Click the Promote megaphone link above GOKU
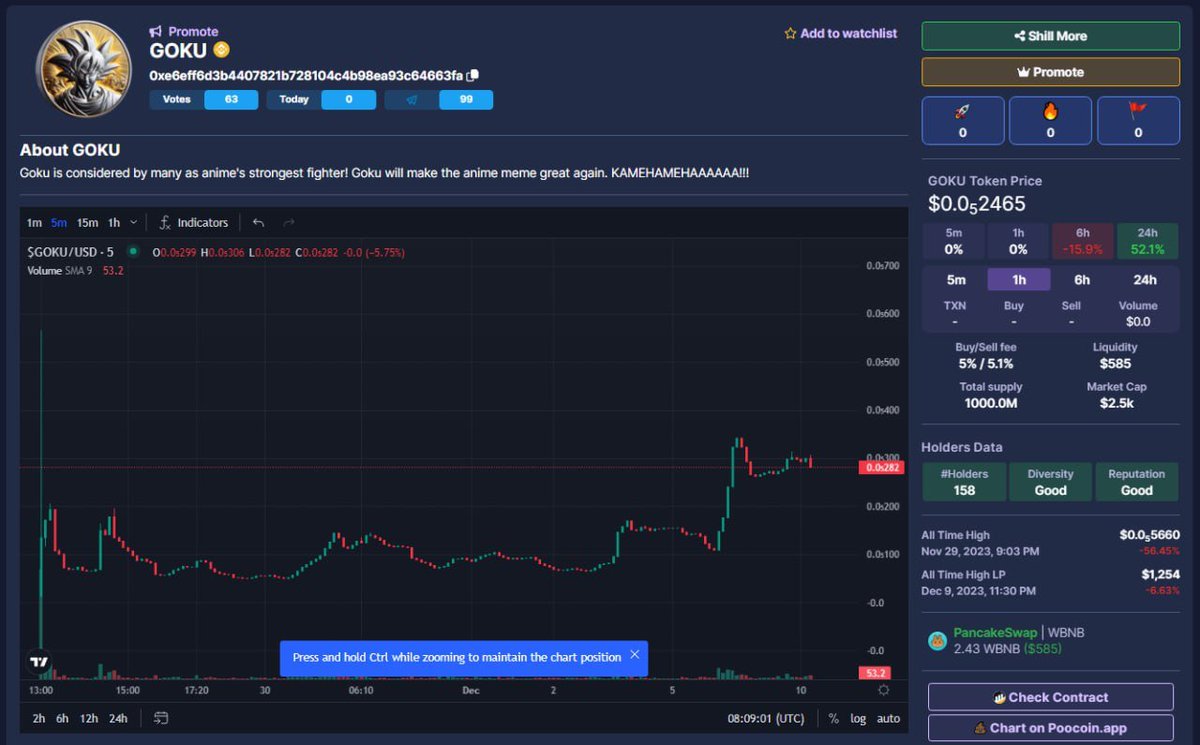1200x745 pixels. (x=184, y=32)
